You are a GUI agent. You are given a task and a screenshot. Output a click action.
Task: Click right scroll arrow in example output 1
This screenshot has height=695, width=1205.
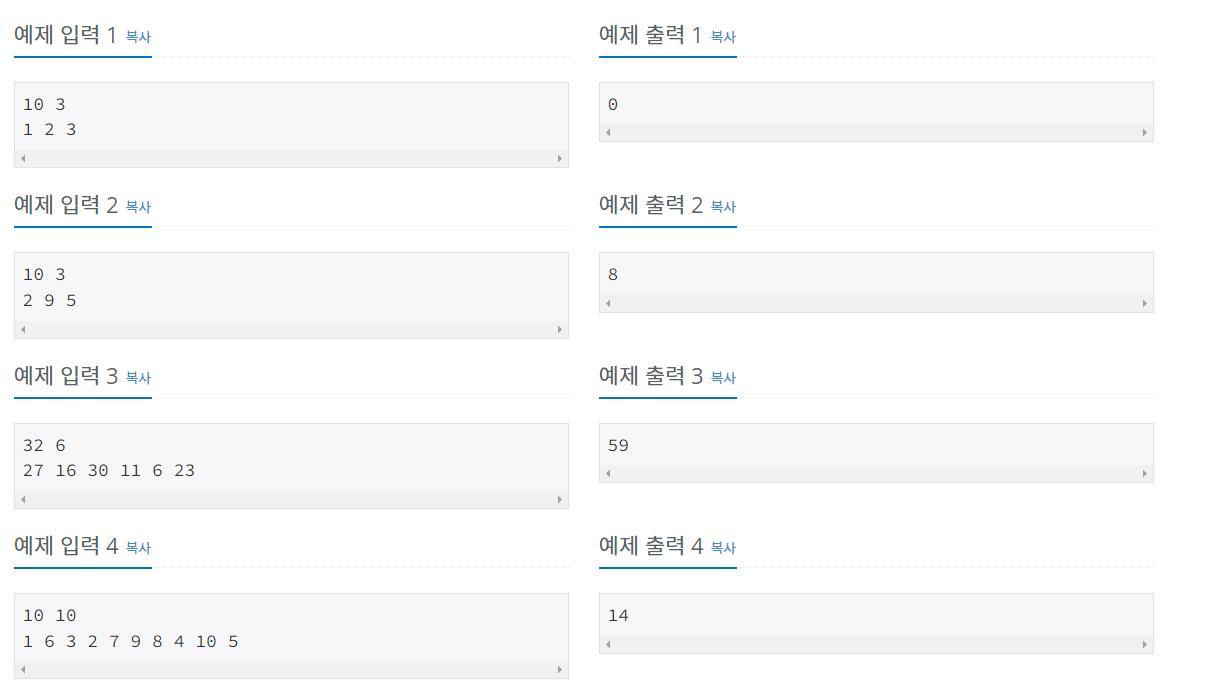[x=1145, y=132]
